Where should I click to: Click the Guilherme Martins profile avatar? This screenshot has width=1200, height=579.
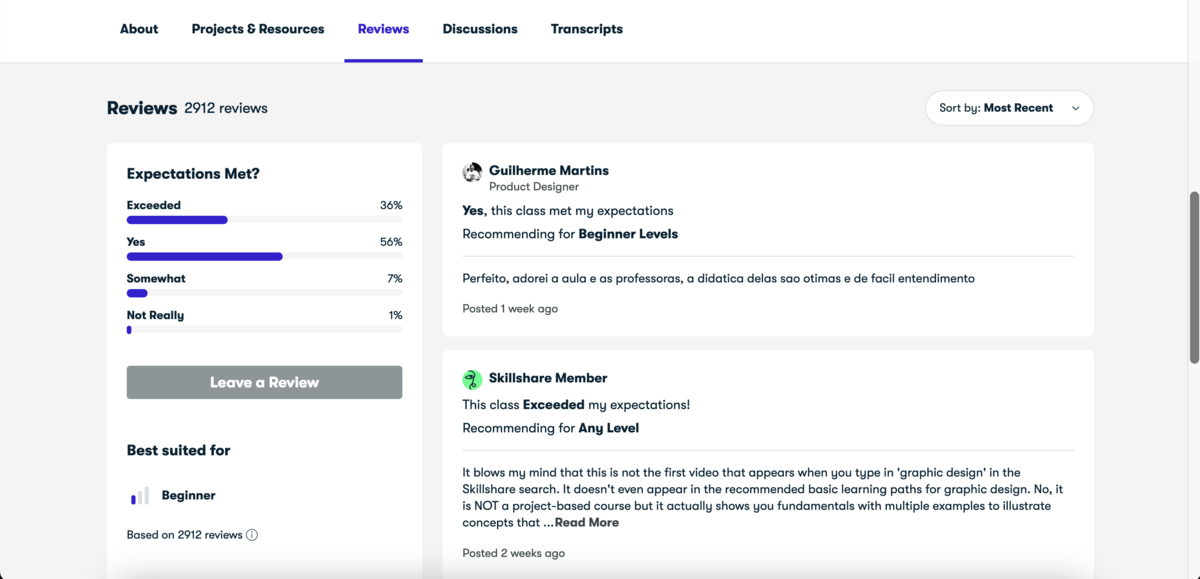click(472, 172)
